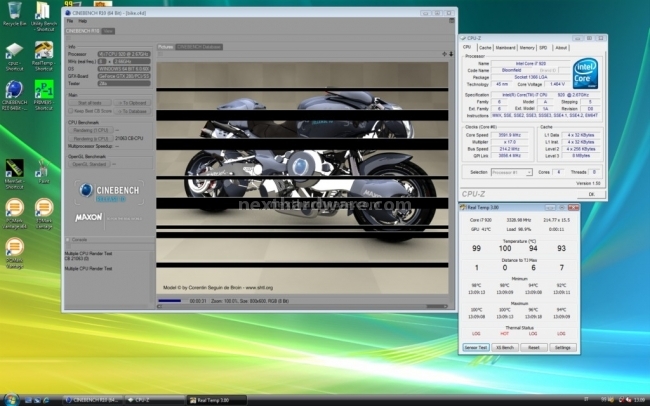The height and width of the screenshot is (406, 650).
Task: Open the MemSet desktop shortcut
Action: [14, 174]
